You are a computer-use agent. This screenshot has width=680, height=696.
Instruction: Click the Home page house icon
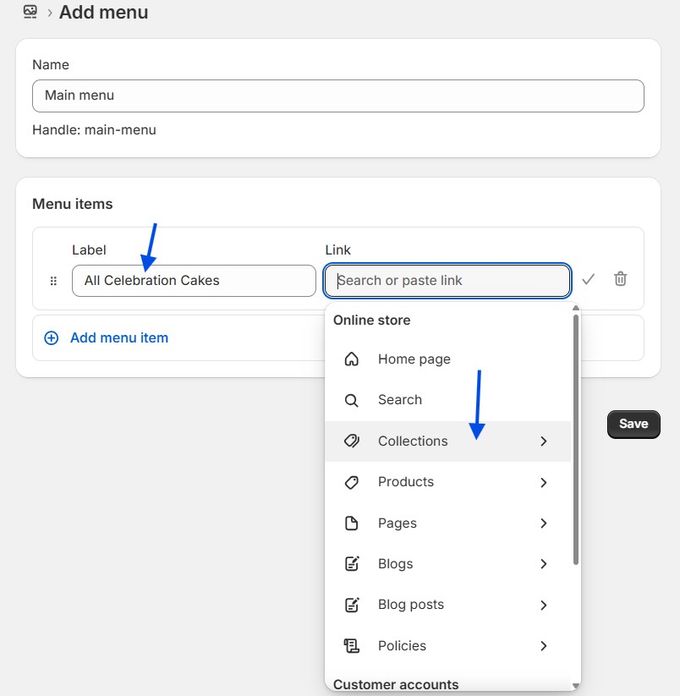coord(352,359)
